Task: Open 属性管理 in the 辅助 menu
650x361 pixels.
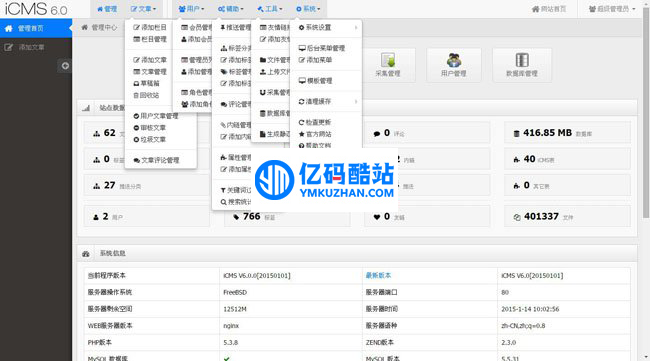Action: coord(235,157)
